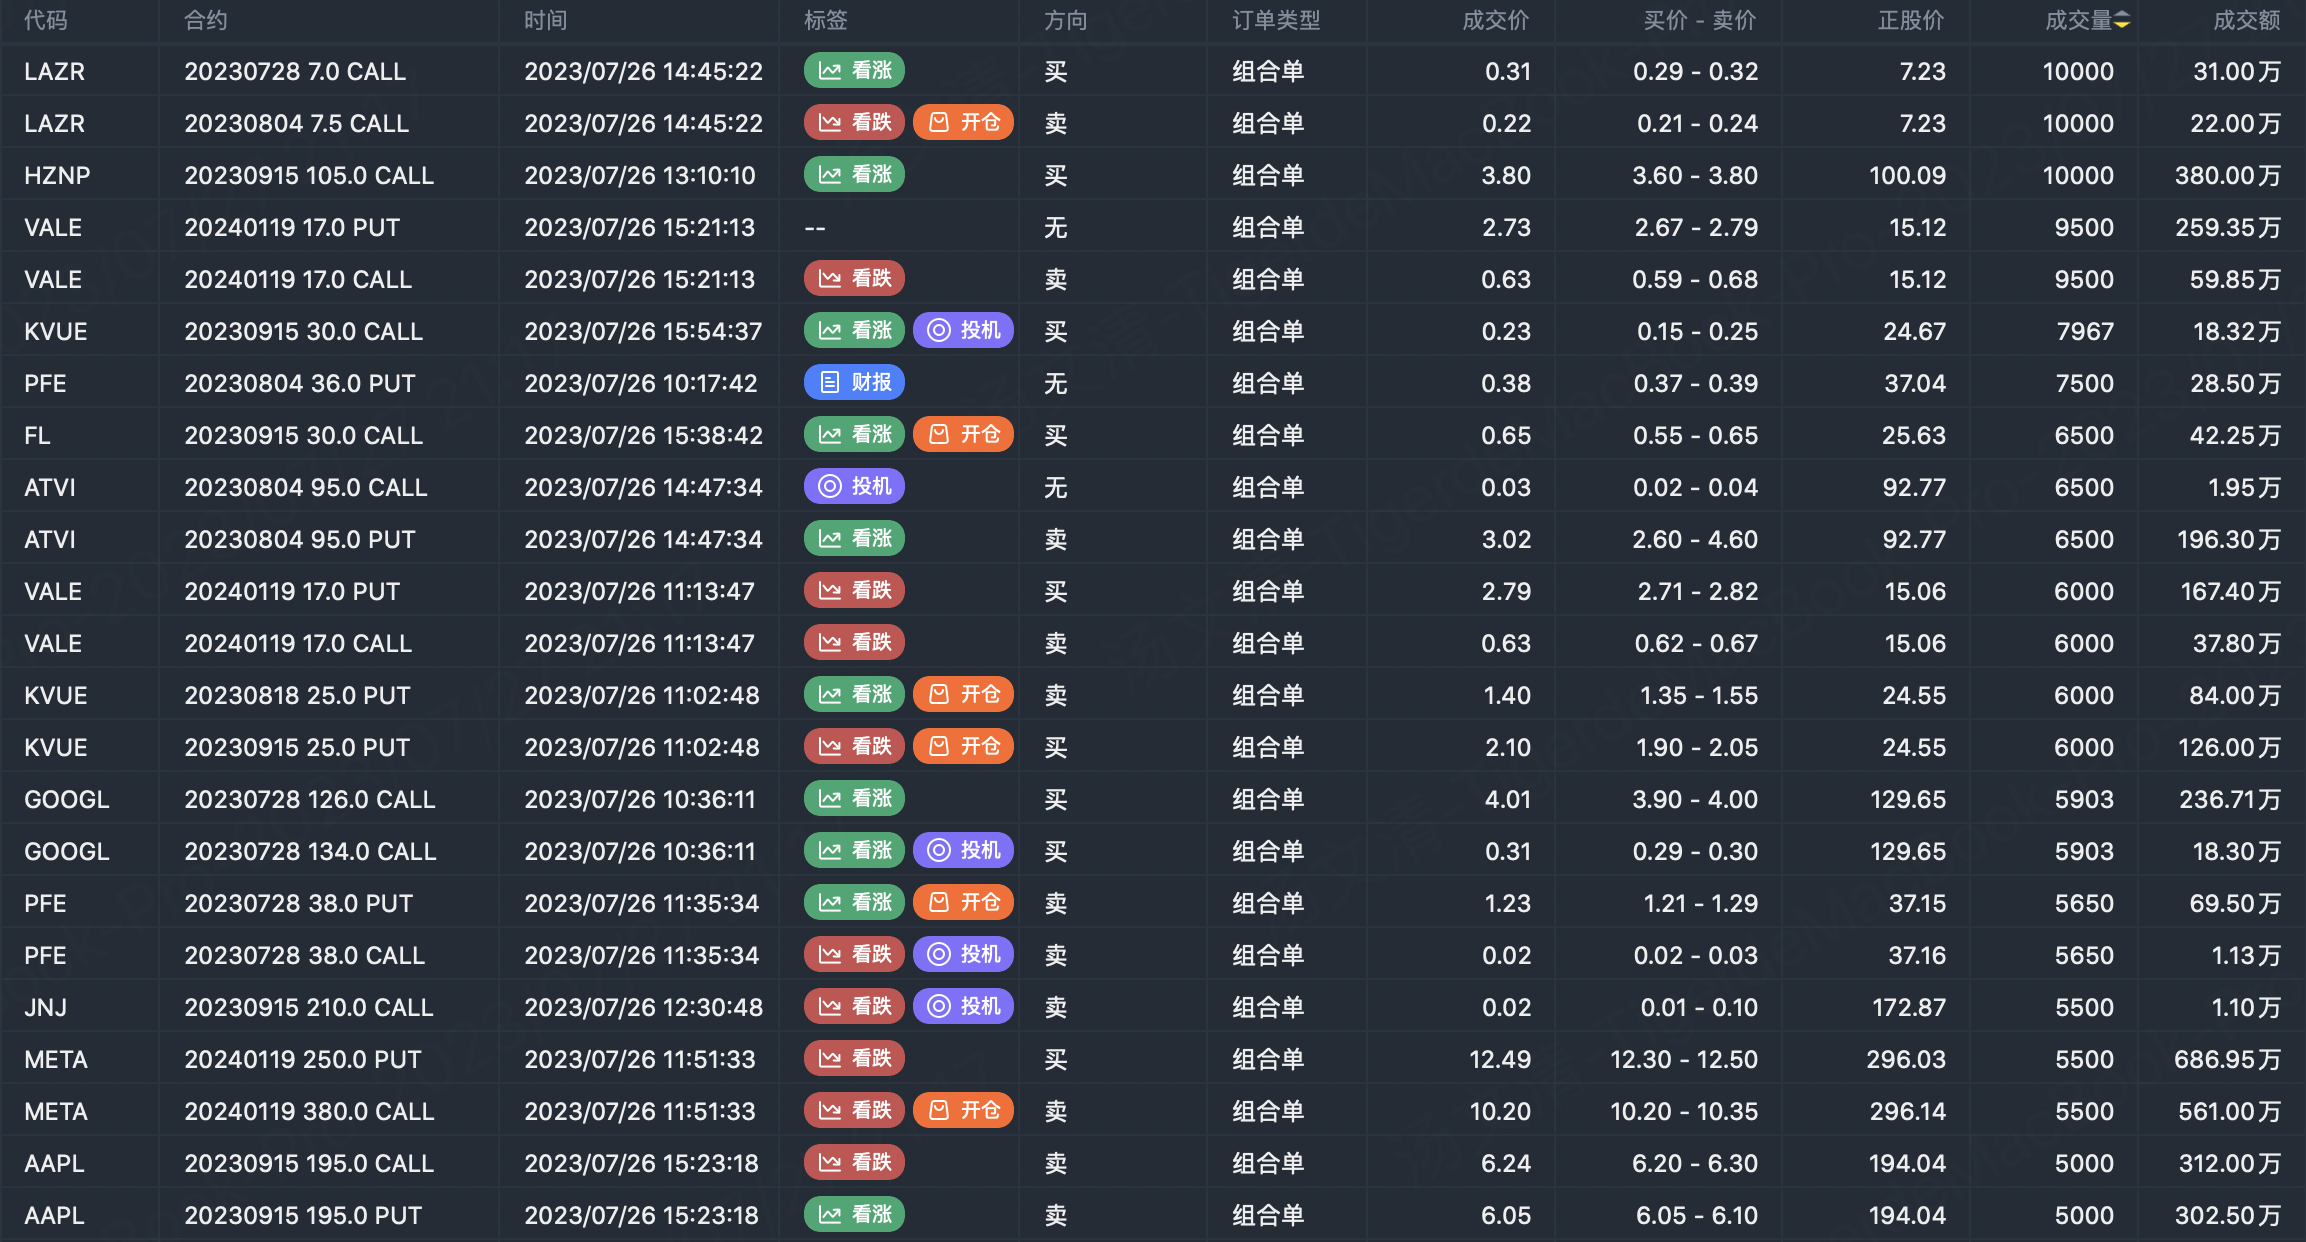The height and width of the screenshot is (1242, 2306).
Task: Select contract 20230728 134.0 CALL
Action: point(310,851)
